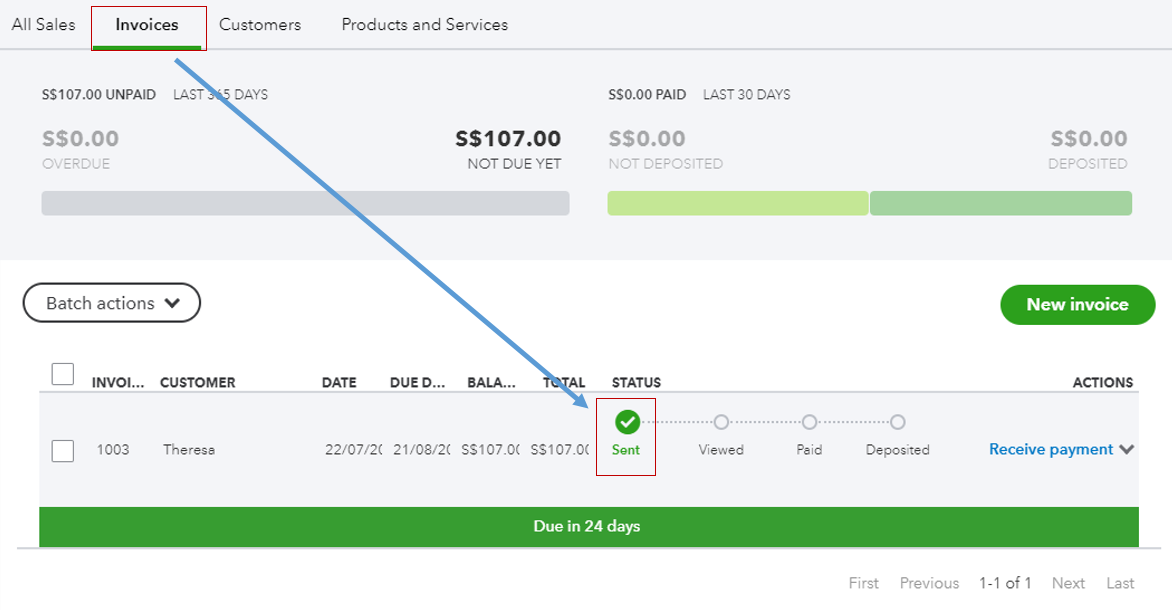
Task: Check the box for invoice 1003
Action: point(63,450)
